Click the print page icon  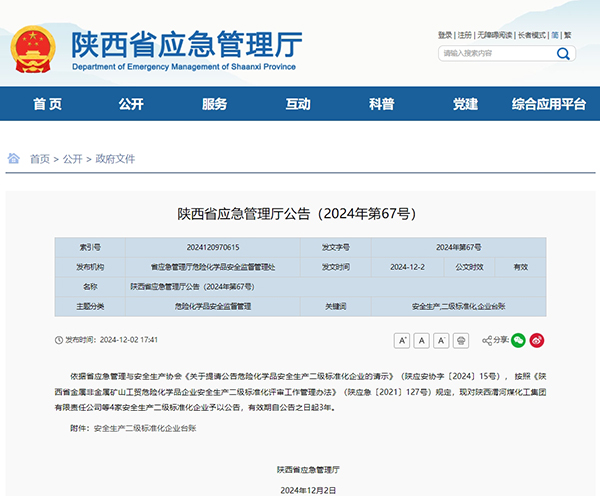pyautogui.click(x=460, y=340)
